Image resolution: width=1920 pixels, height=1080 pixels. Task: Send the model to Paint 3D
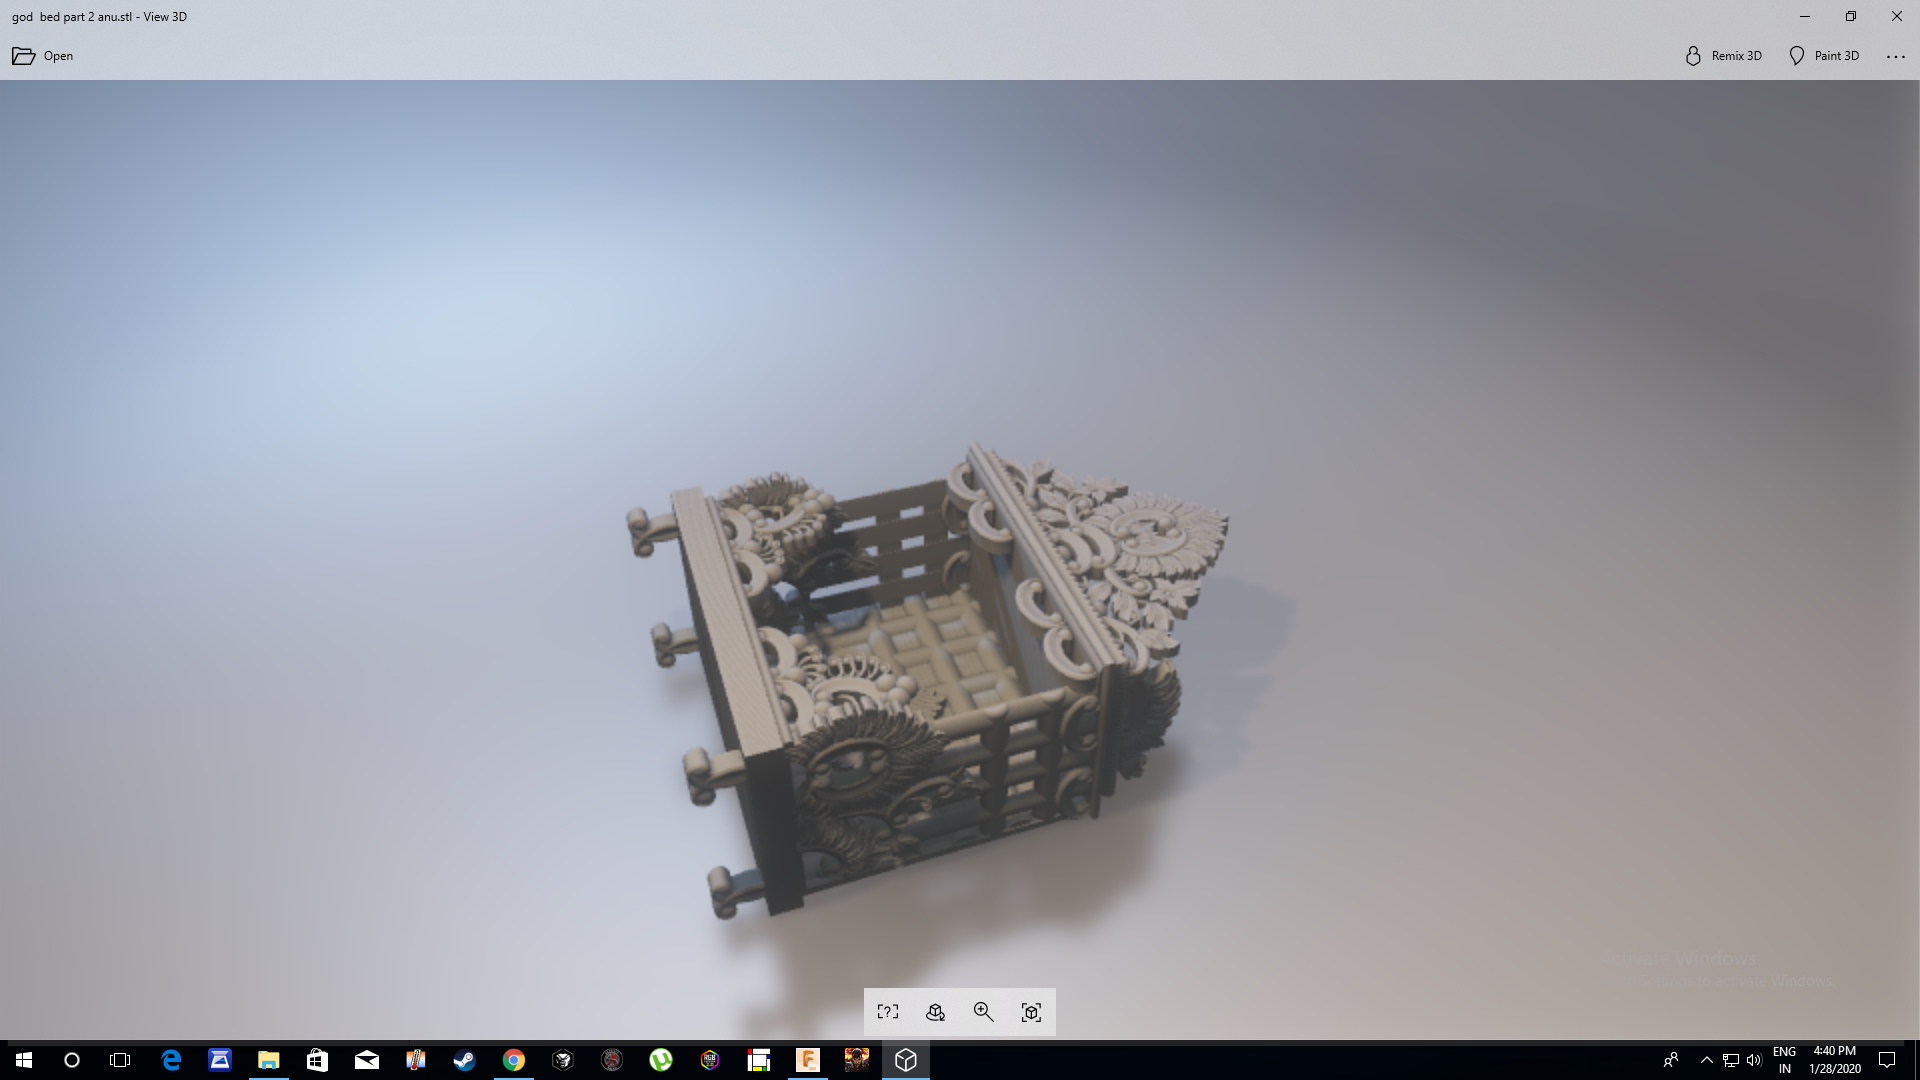(x=1824, y=56)
